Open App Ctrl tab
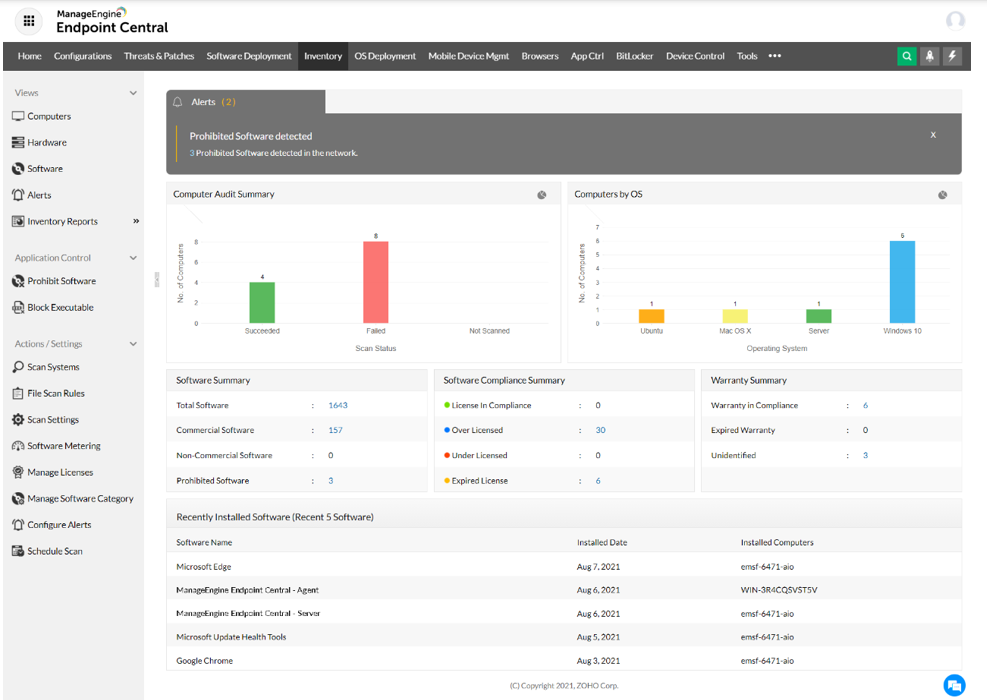 [x=587, y=56]
